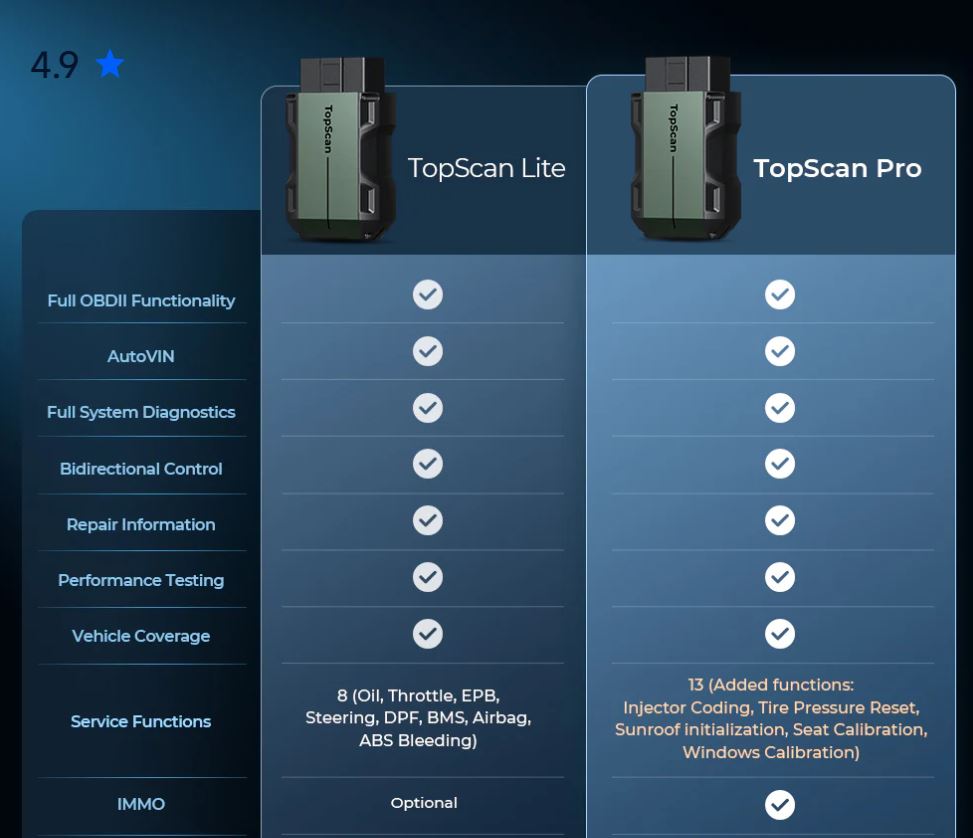973x838 pixels.
Task: Click the Performance Testing label
Action: coord(141,580)
